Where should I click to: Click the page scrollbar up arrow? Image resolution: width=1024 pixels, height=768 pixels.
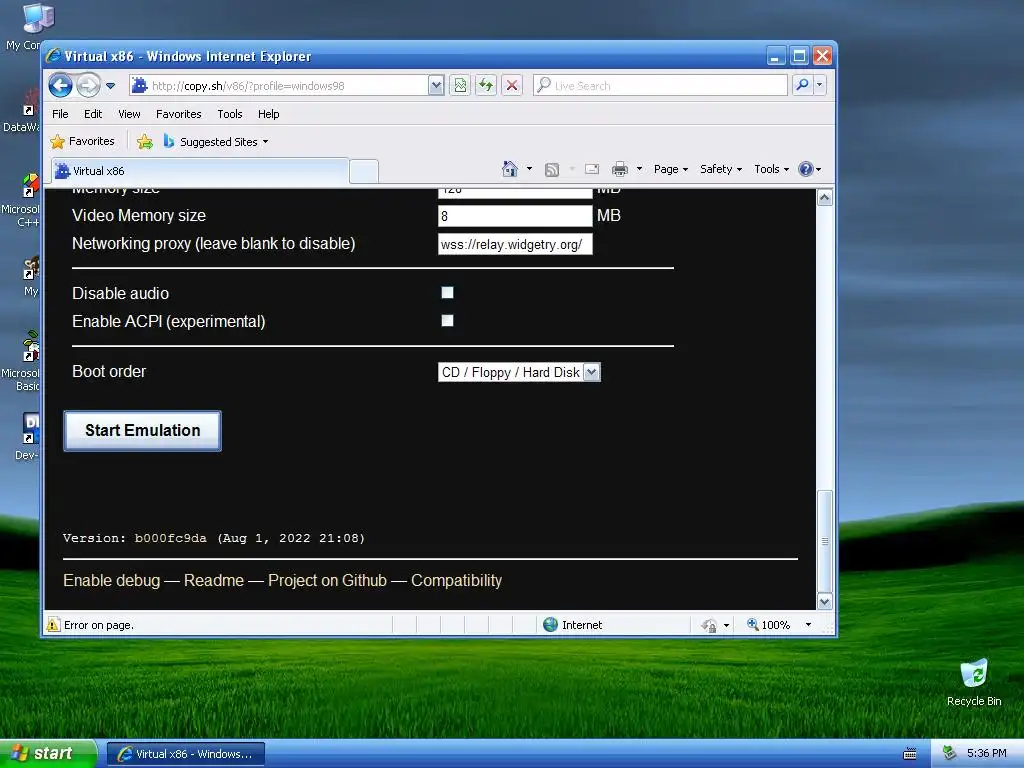825,197
